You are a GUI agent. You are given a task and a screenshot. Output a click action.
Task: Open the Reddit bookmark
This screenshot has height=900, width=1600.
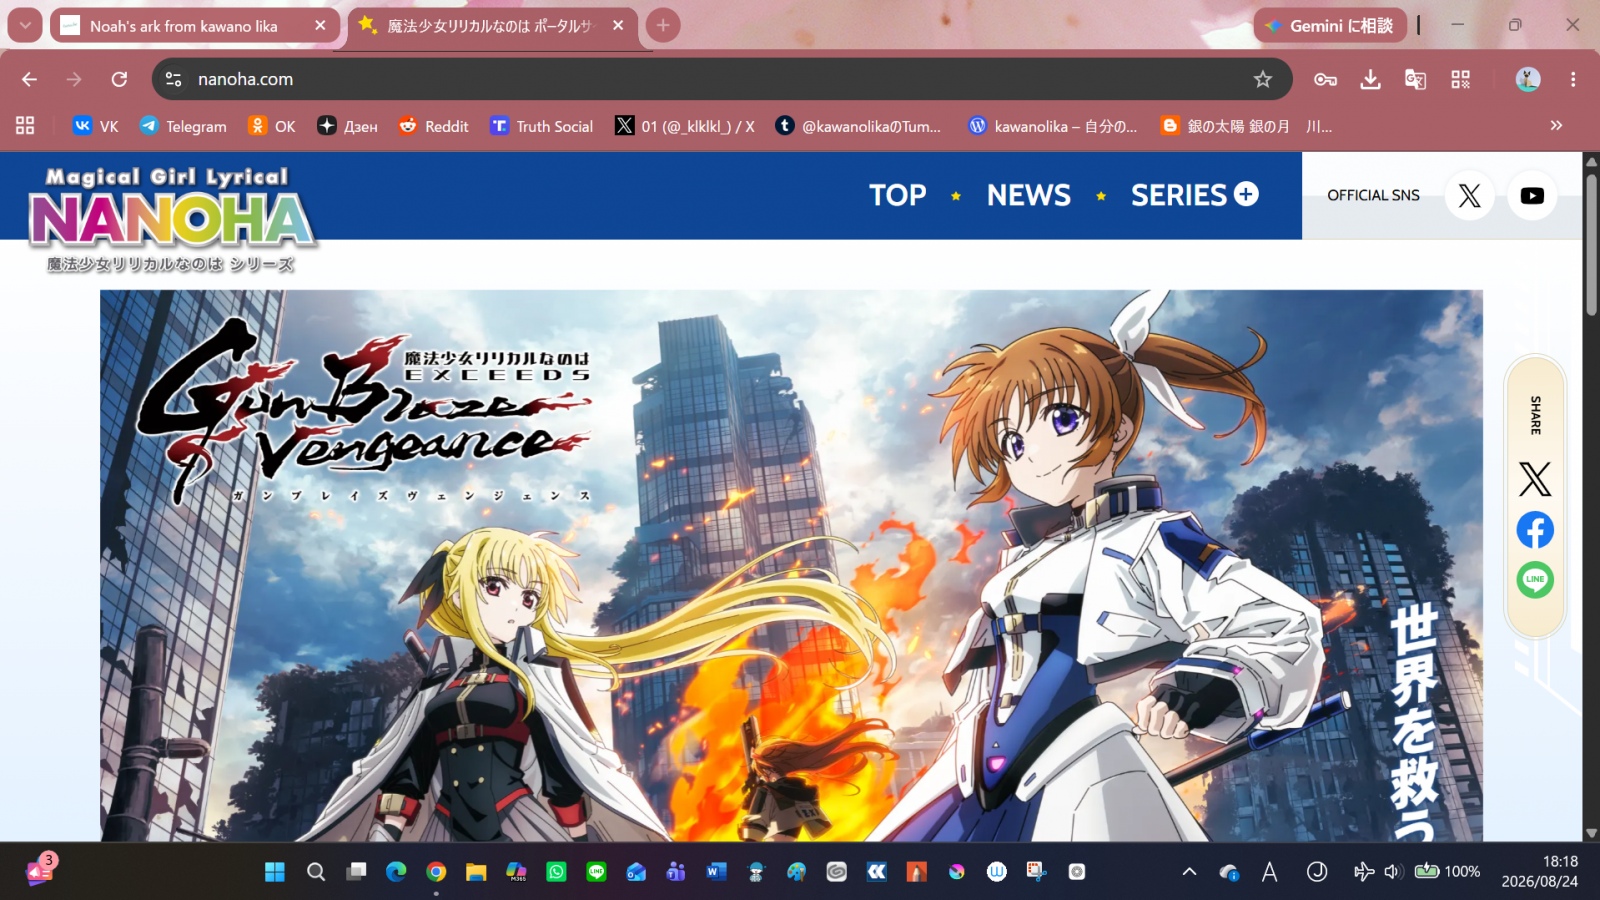[433, 126]
